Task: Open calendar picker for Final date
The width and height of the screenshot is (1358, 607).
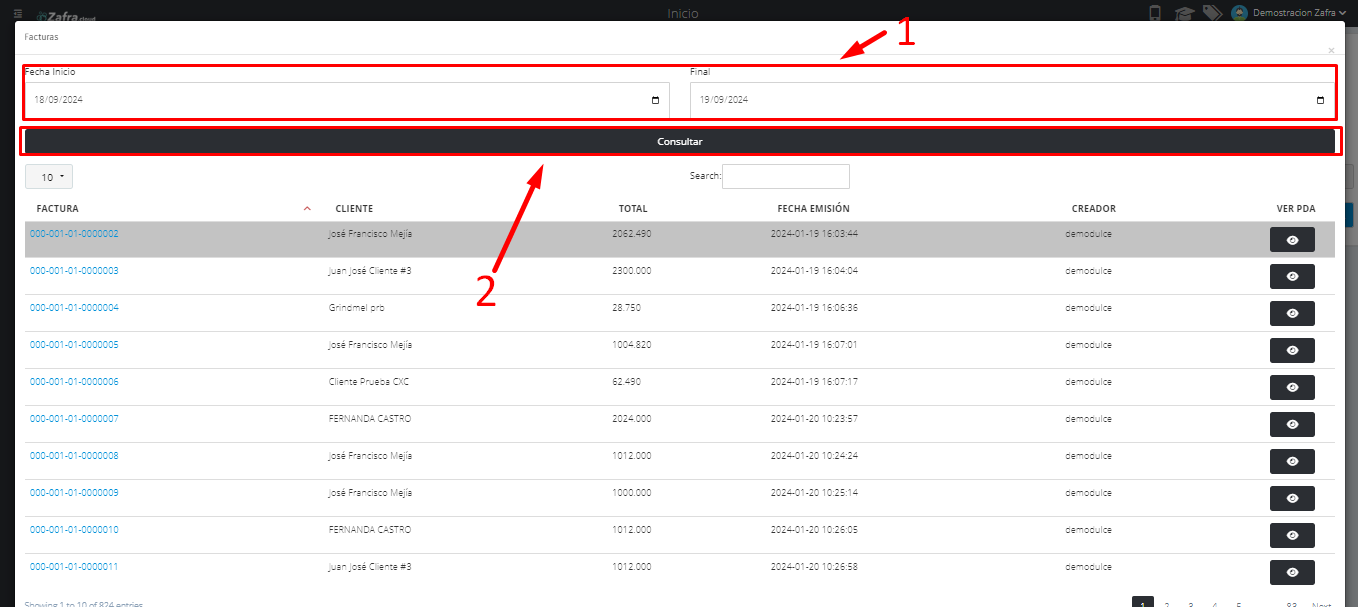Action: click(x=1320, y=100)
